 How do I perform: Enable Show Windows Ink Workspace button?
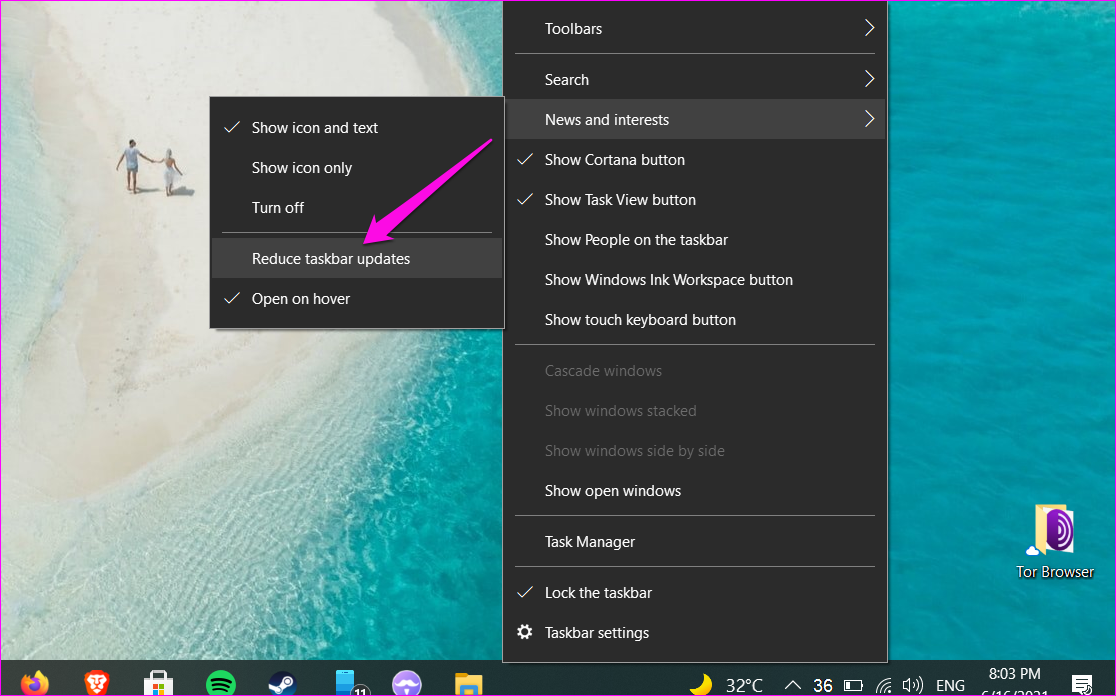point(695,280)
